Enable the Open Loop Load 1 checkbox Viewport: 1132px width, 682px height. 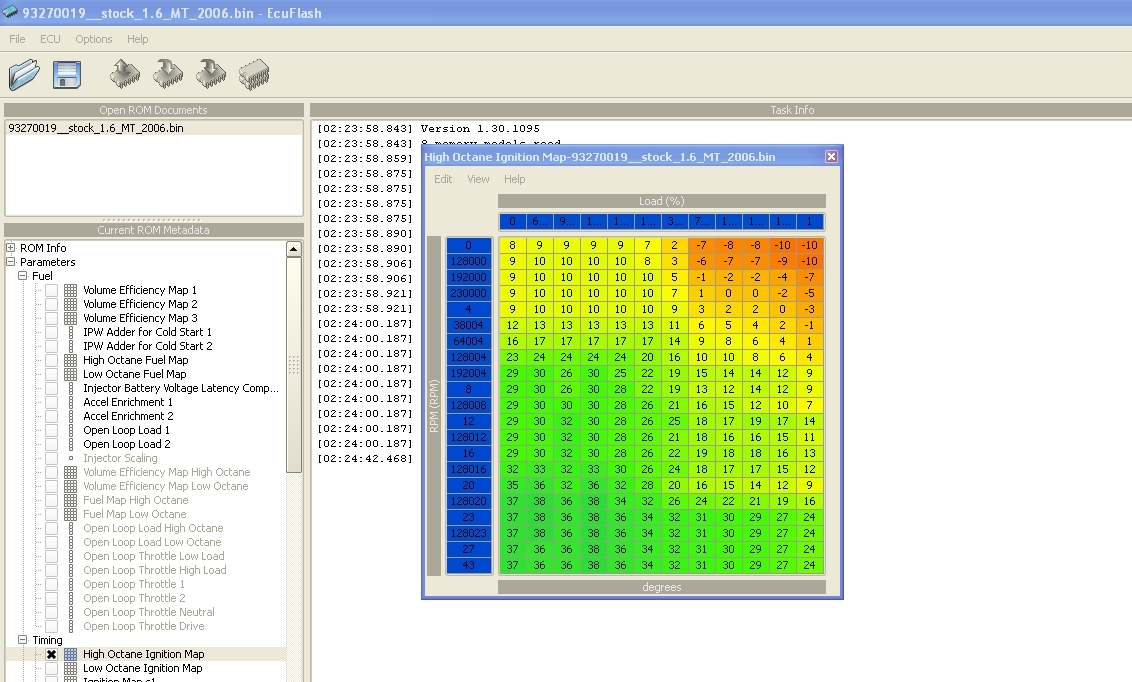[x=51, y=430]
